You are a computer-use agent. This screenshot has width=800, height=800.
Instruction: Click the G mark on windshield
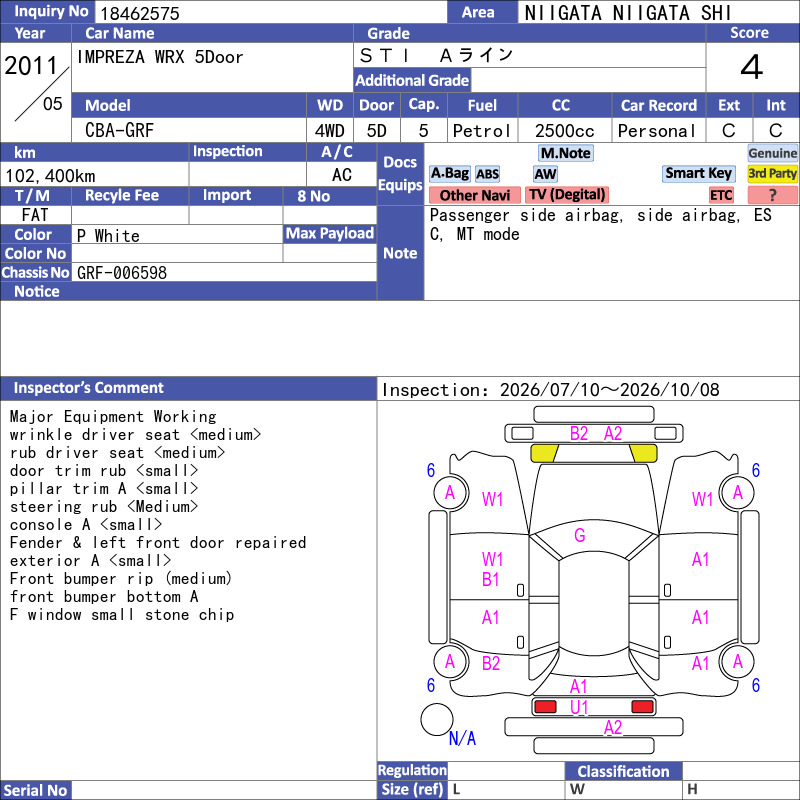pyautogui.click(x=580, y=535)
